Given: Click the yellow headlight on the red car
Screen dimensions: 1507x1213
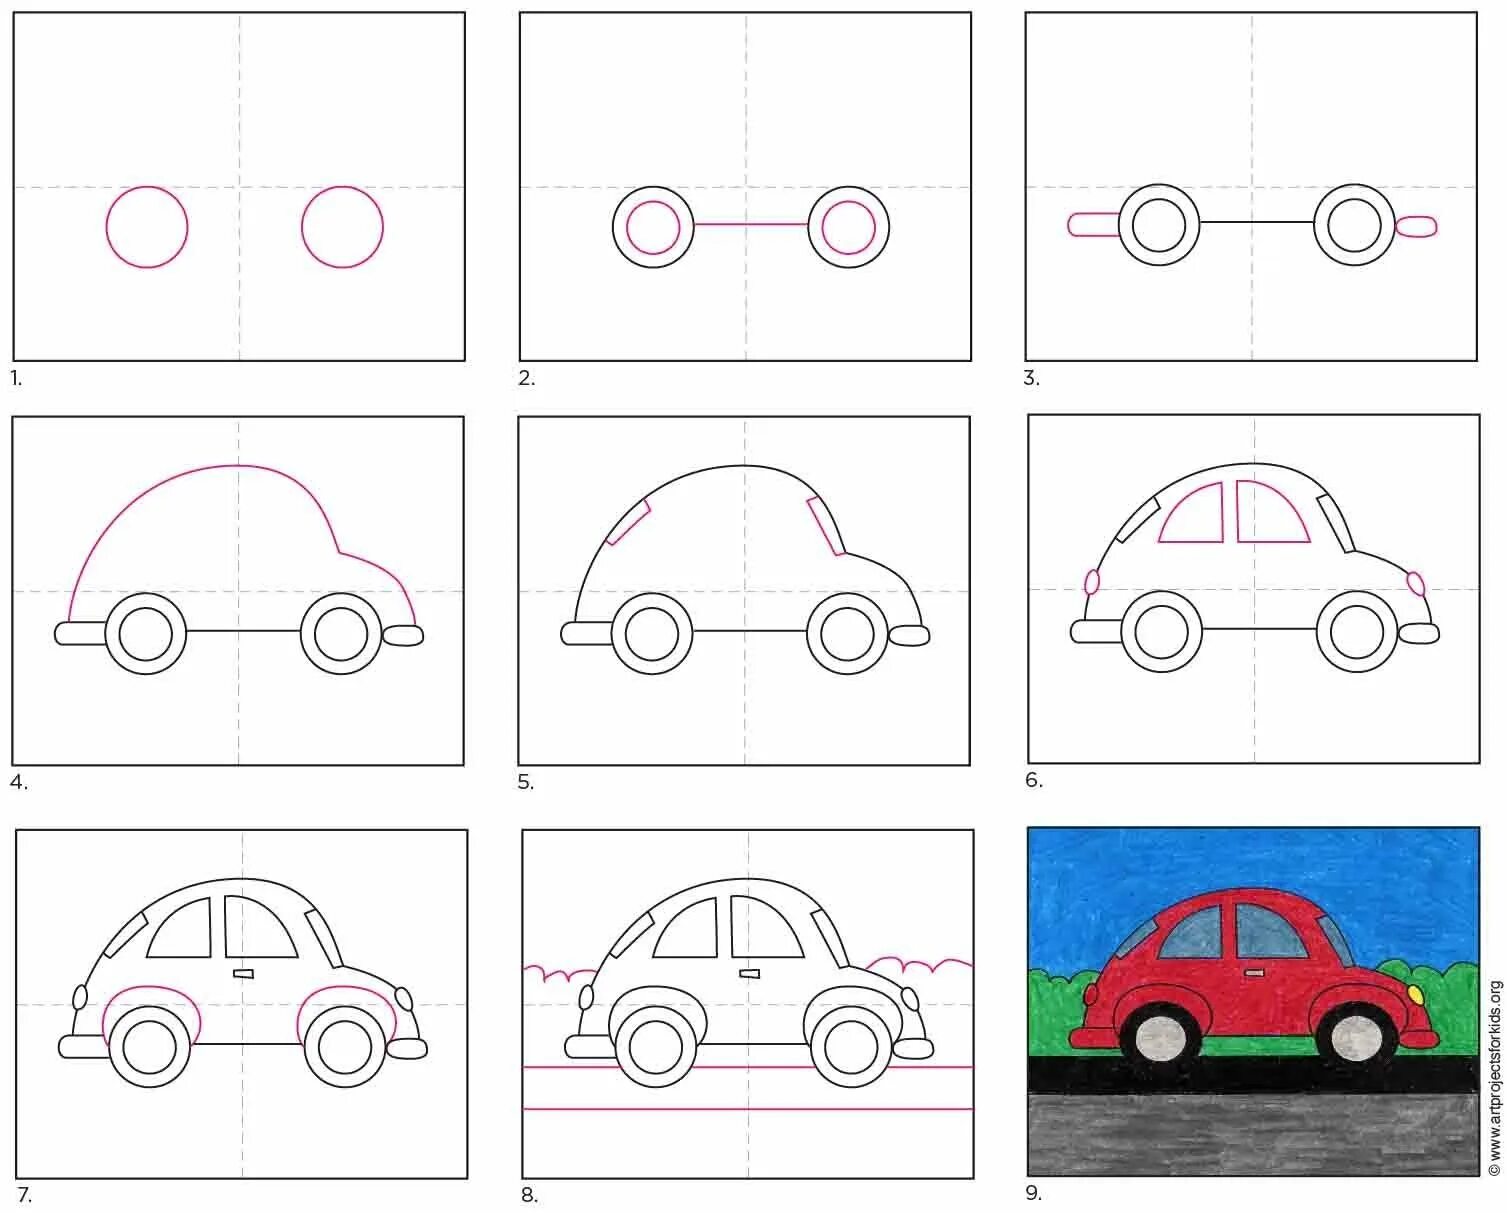Looking at the screenshot, I should 1415,994.
